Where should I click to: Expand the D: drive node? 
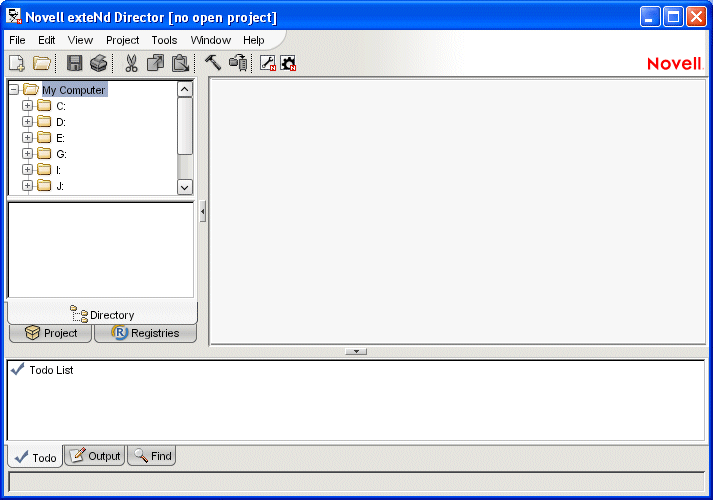(x=27, y=121)
